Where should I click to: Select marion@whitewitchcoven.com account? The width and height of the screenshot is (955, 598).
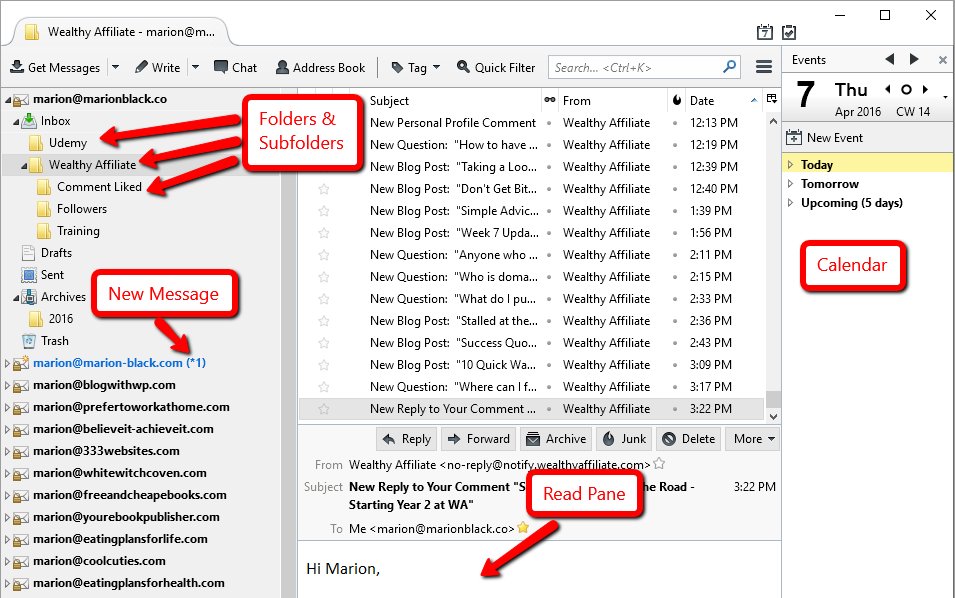pos(119,473)
